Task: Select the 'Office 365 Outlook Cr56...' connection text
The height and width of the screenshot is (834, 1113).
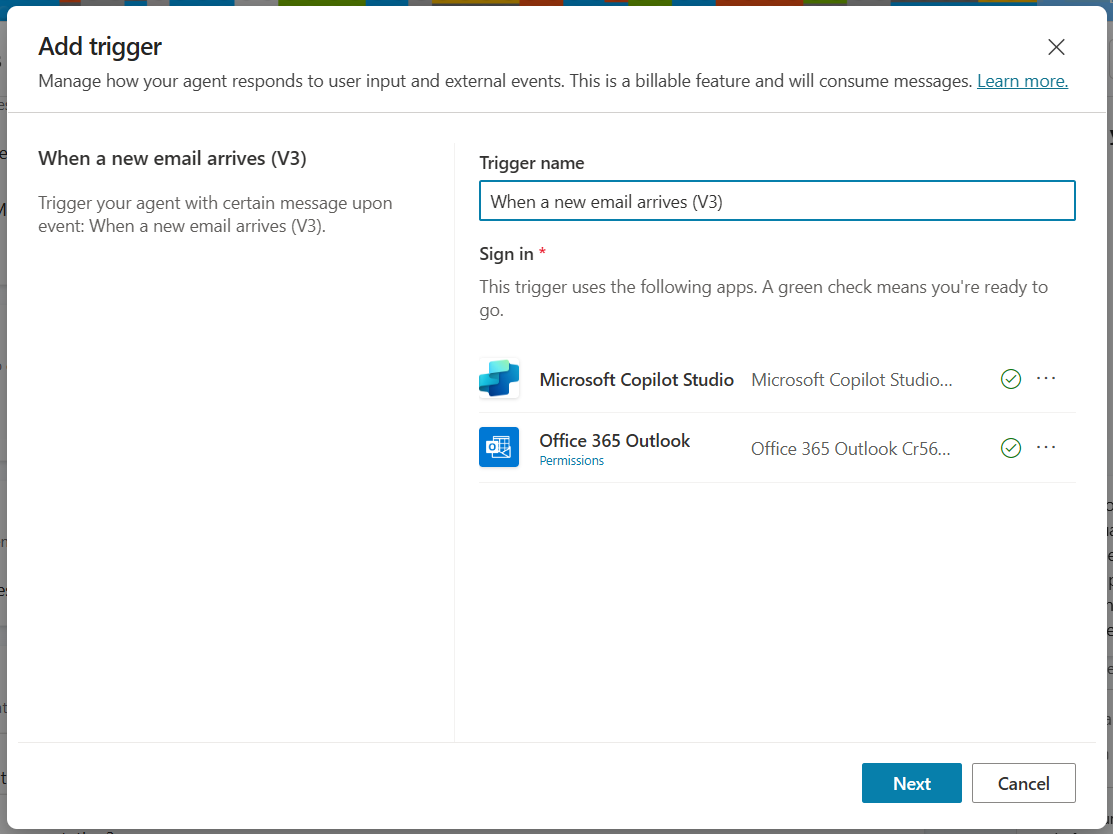Action: pos(850,449)
